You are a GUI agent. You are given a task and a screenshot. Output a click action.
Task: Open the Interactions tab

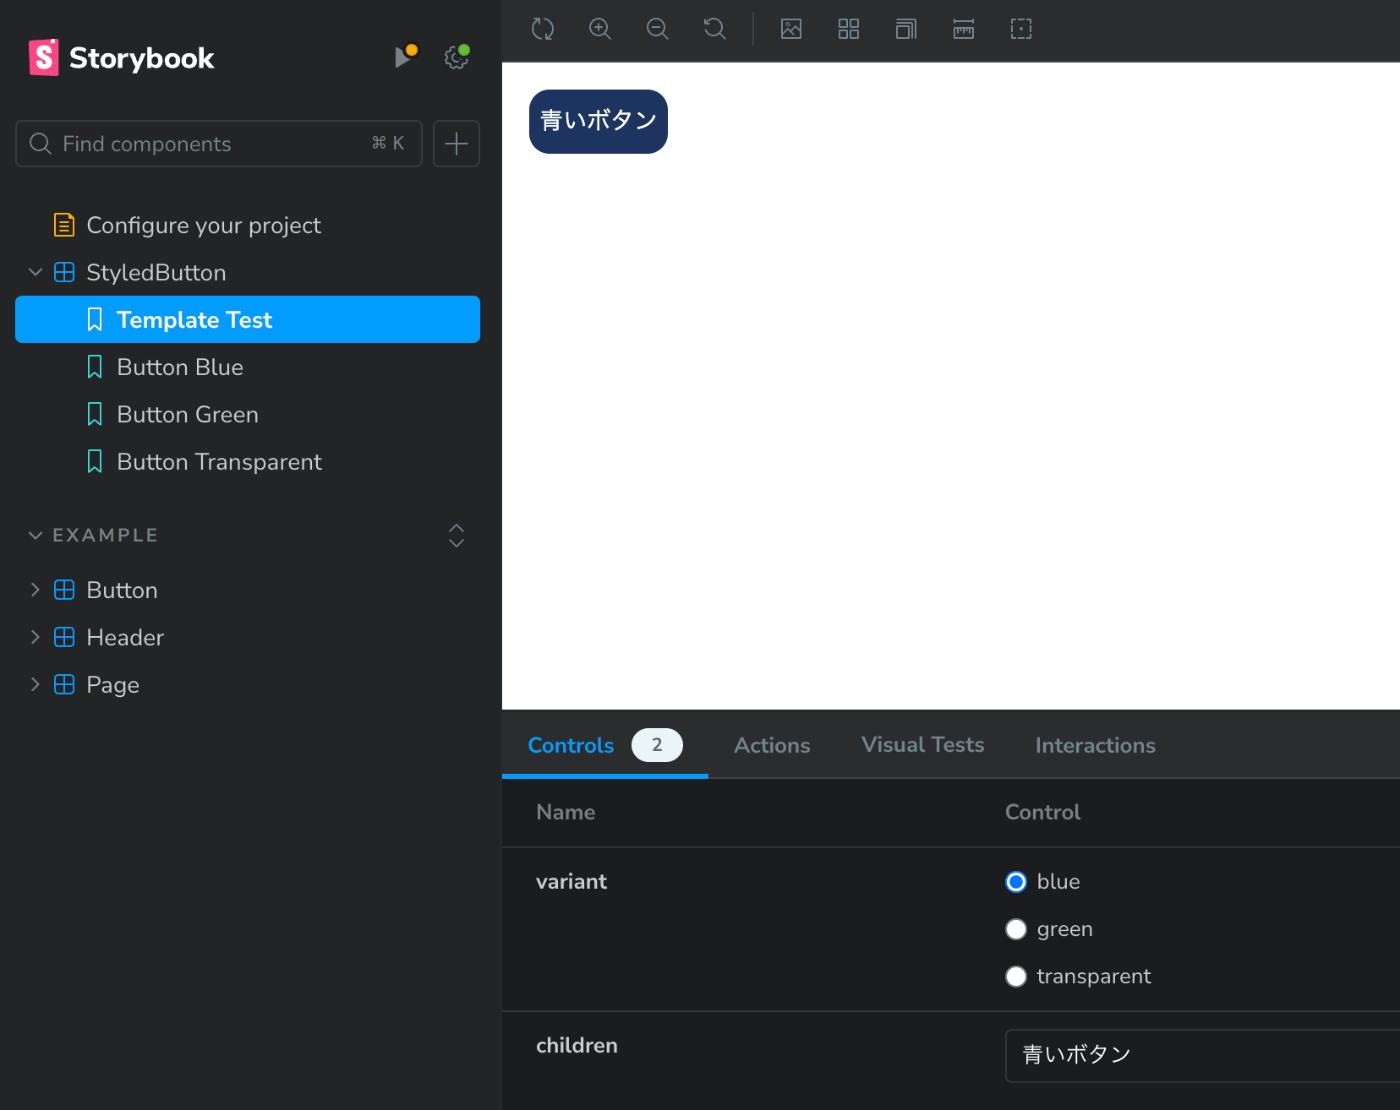[x=1095, y=745]
